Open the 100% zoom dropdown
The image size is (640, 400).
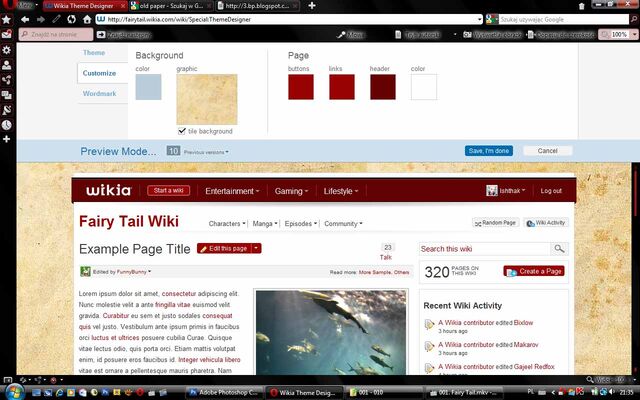point(634,35)
